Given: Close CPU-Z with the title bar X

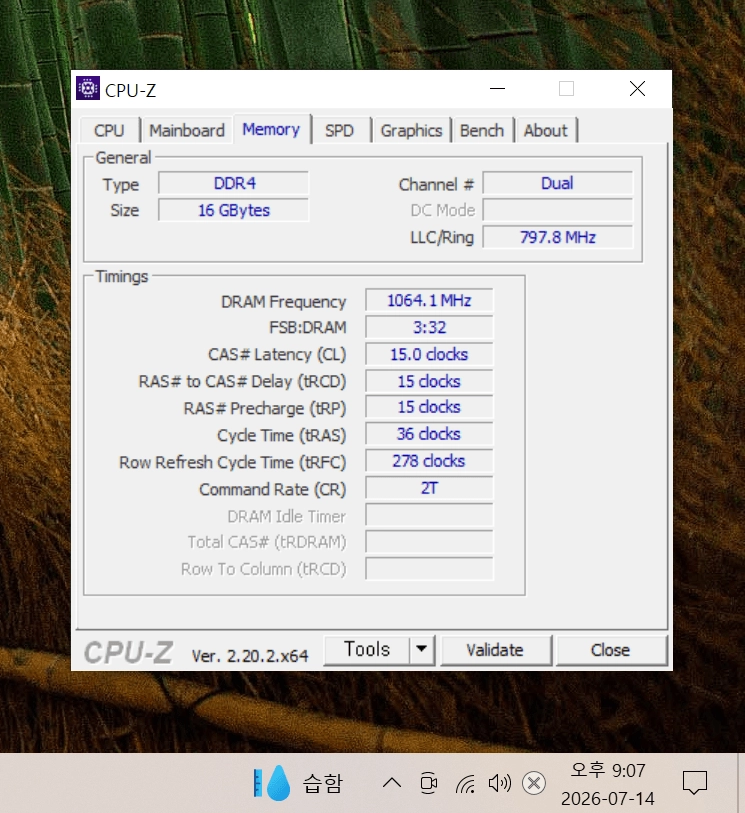Looking at the screenshot, I should [637, 89].
